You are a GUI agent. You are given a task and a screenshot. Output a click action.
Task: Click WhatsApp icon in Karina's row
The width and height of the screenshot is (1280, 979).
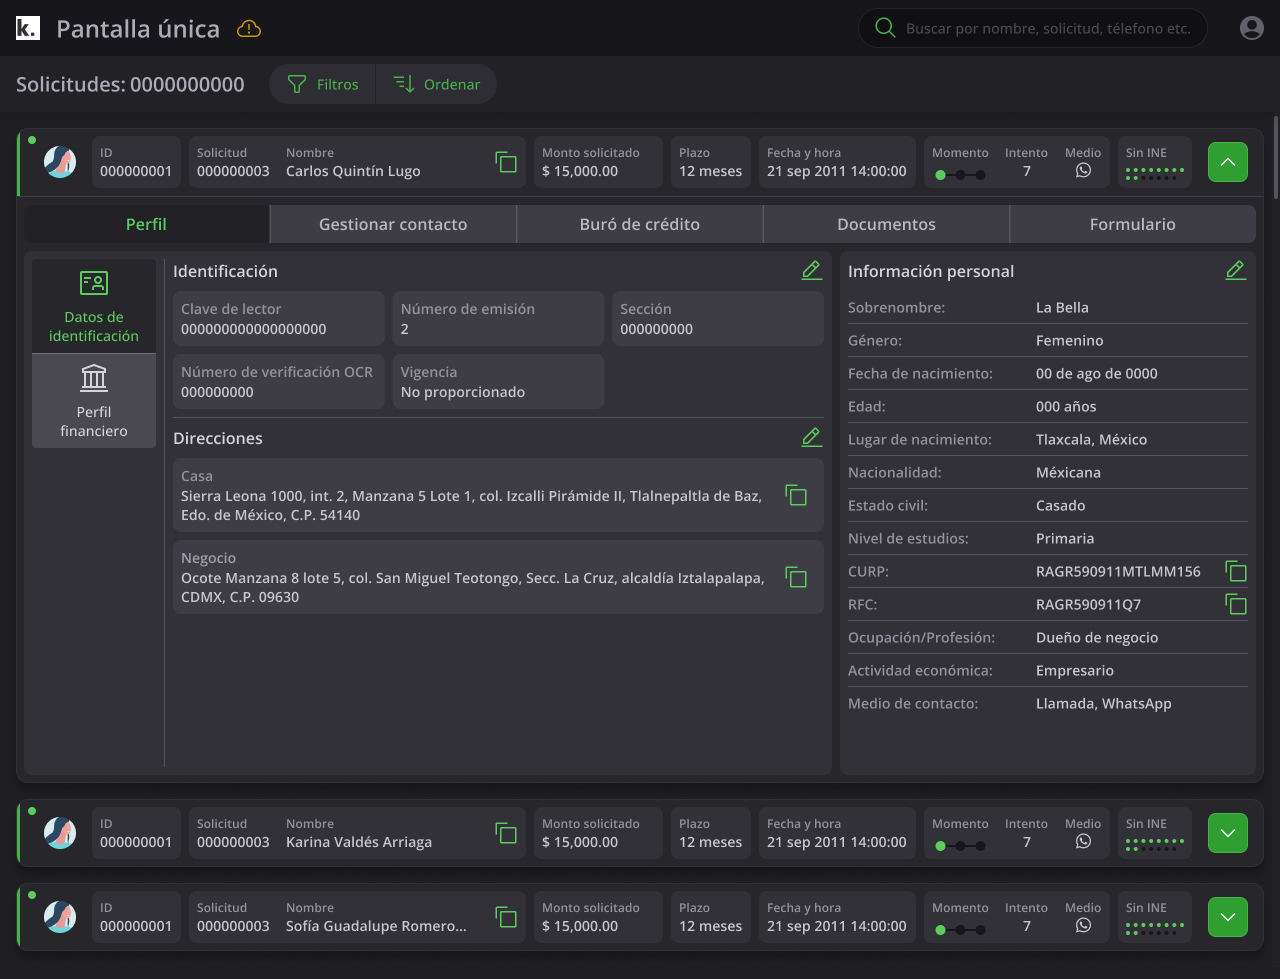coord(1083,842)
